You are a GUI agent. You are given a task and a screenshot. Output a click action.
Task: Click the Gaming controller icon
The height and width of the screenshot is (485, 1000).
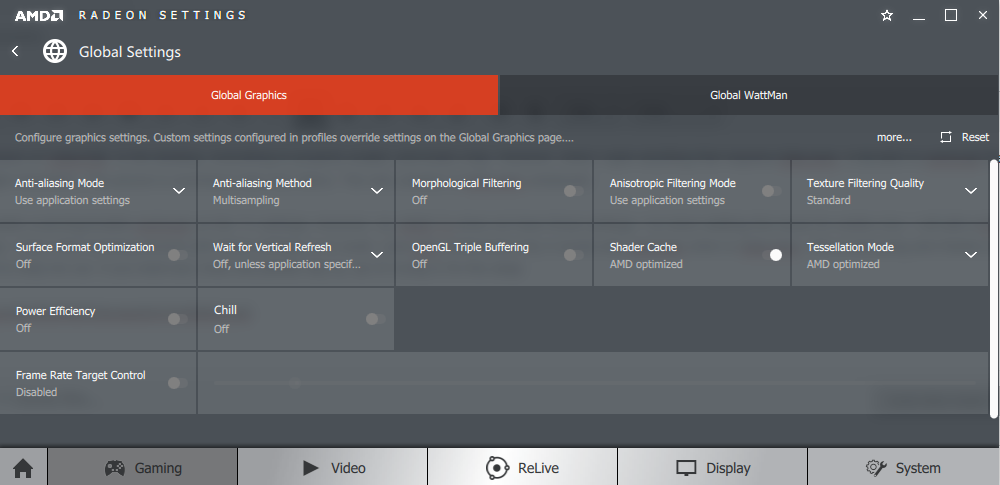(x=115, y=468)
